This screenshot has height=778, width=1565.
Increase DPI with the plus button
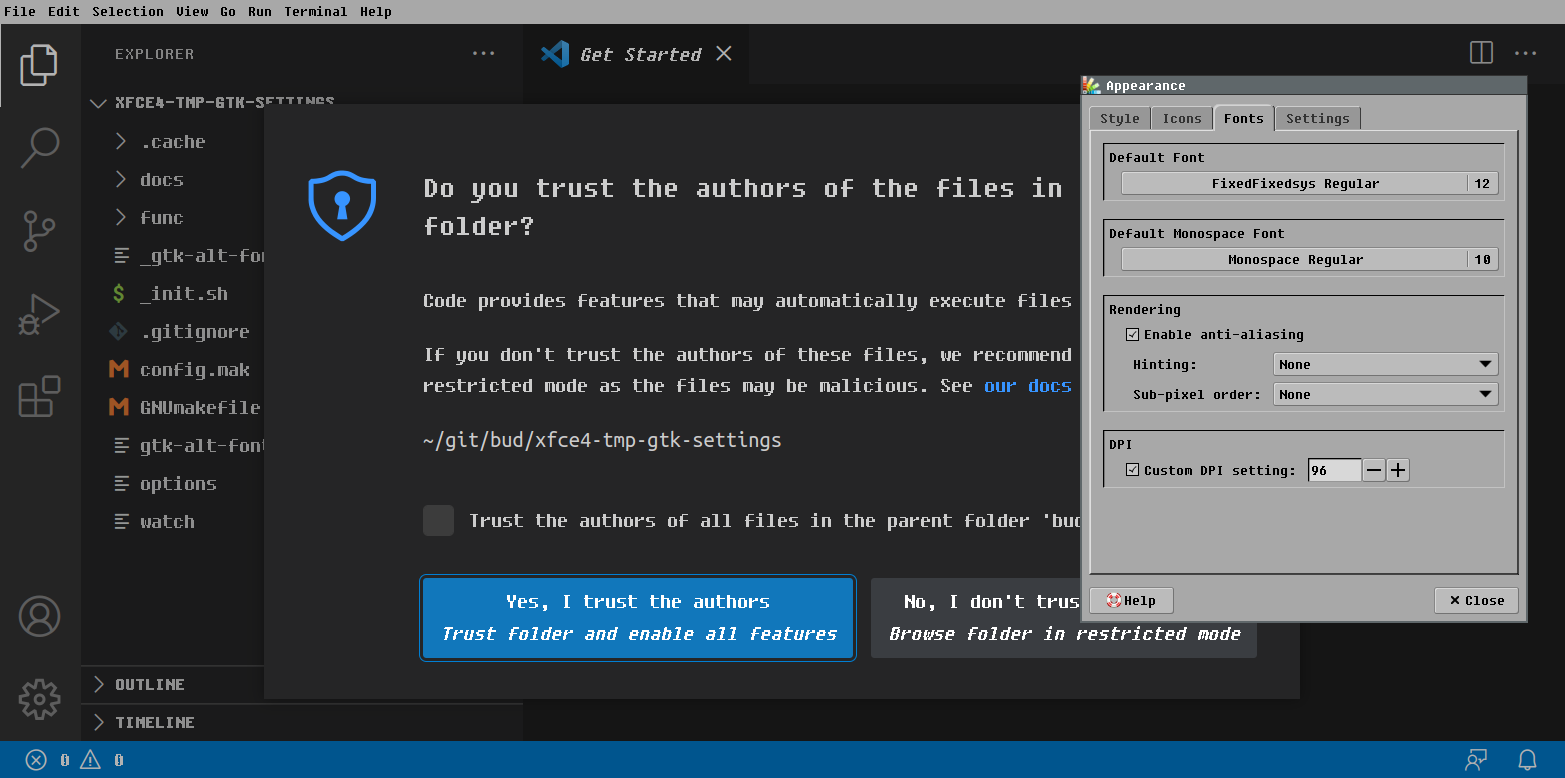1398,470
